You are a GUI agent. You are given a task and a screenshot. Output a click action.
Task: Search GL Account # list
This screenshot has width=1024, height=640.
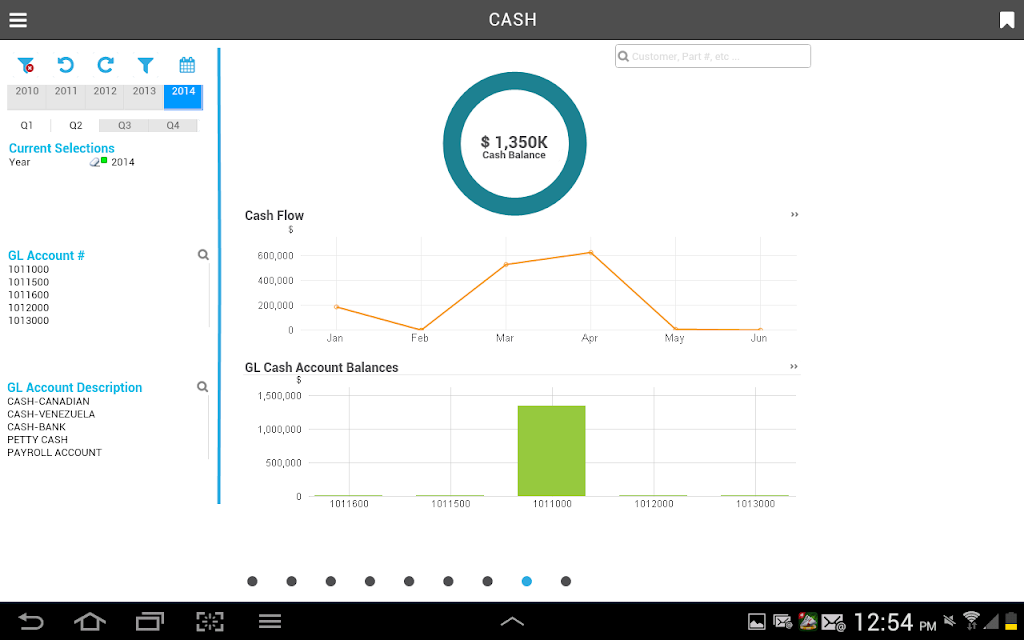(x=203, y=255)
